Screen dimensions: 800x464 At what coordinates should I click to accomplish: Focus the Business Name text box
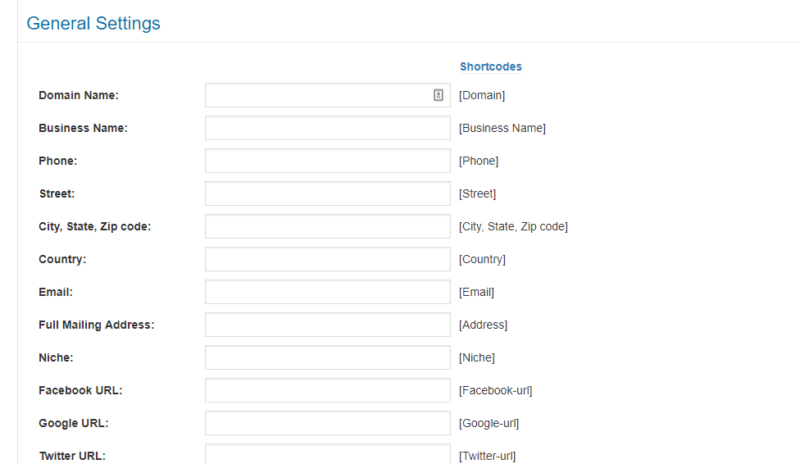pos(328,128)
